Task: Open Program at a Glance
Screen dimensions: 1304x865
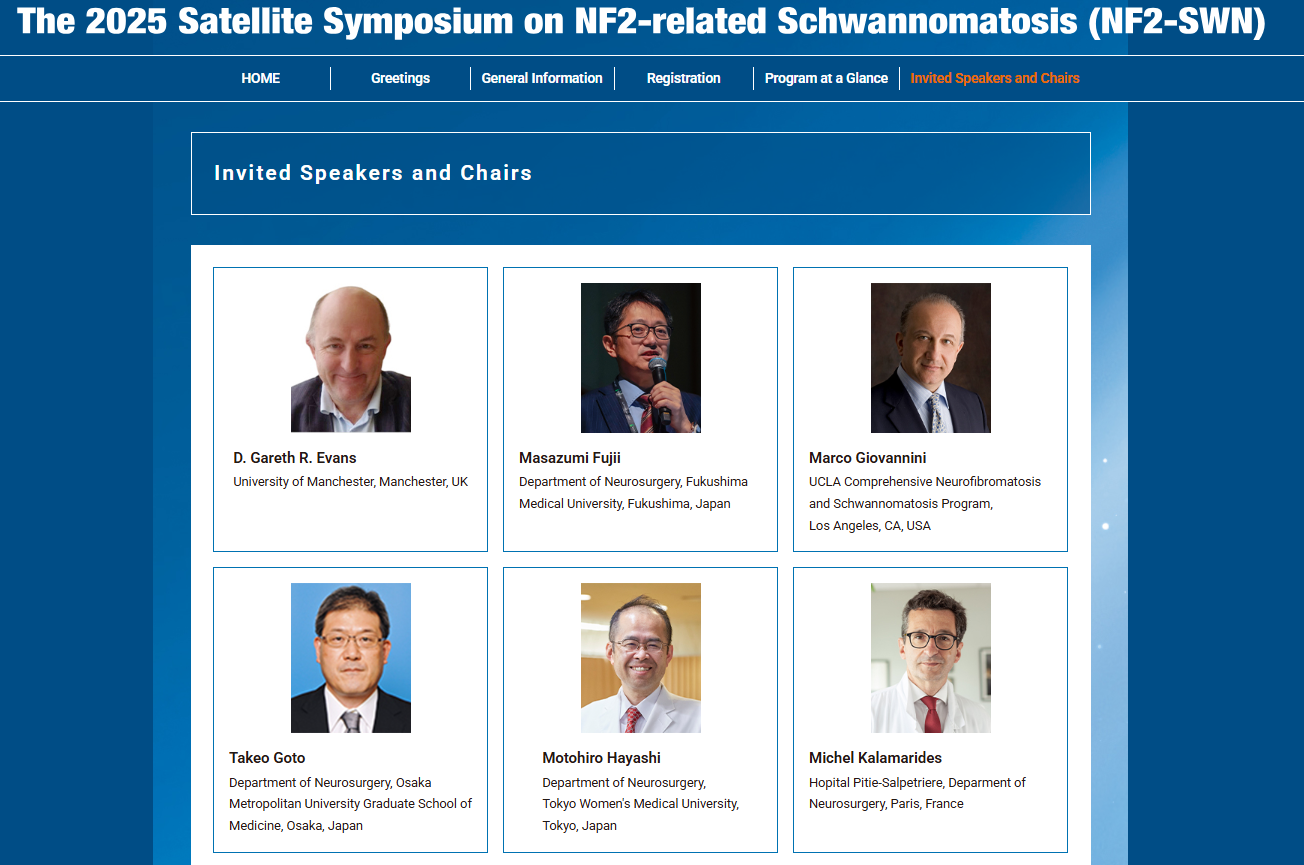Action: [x=826, y=78]
